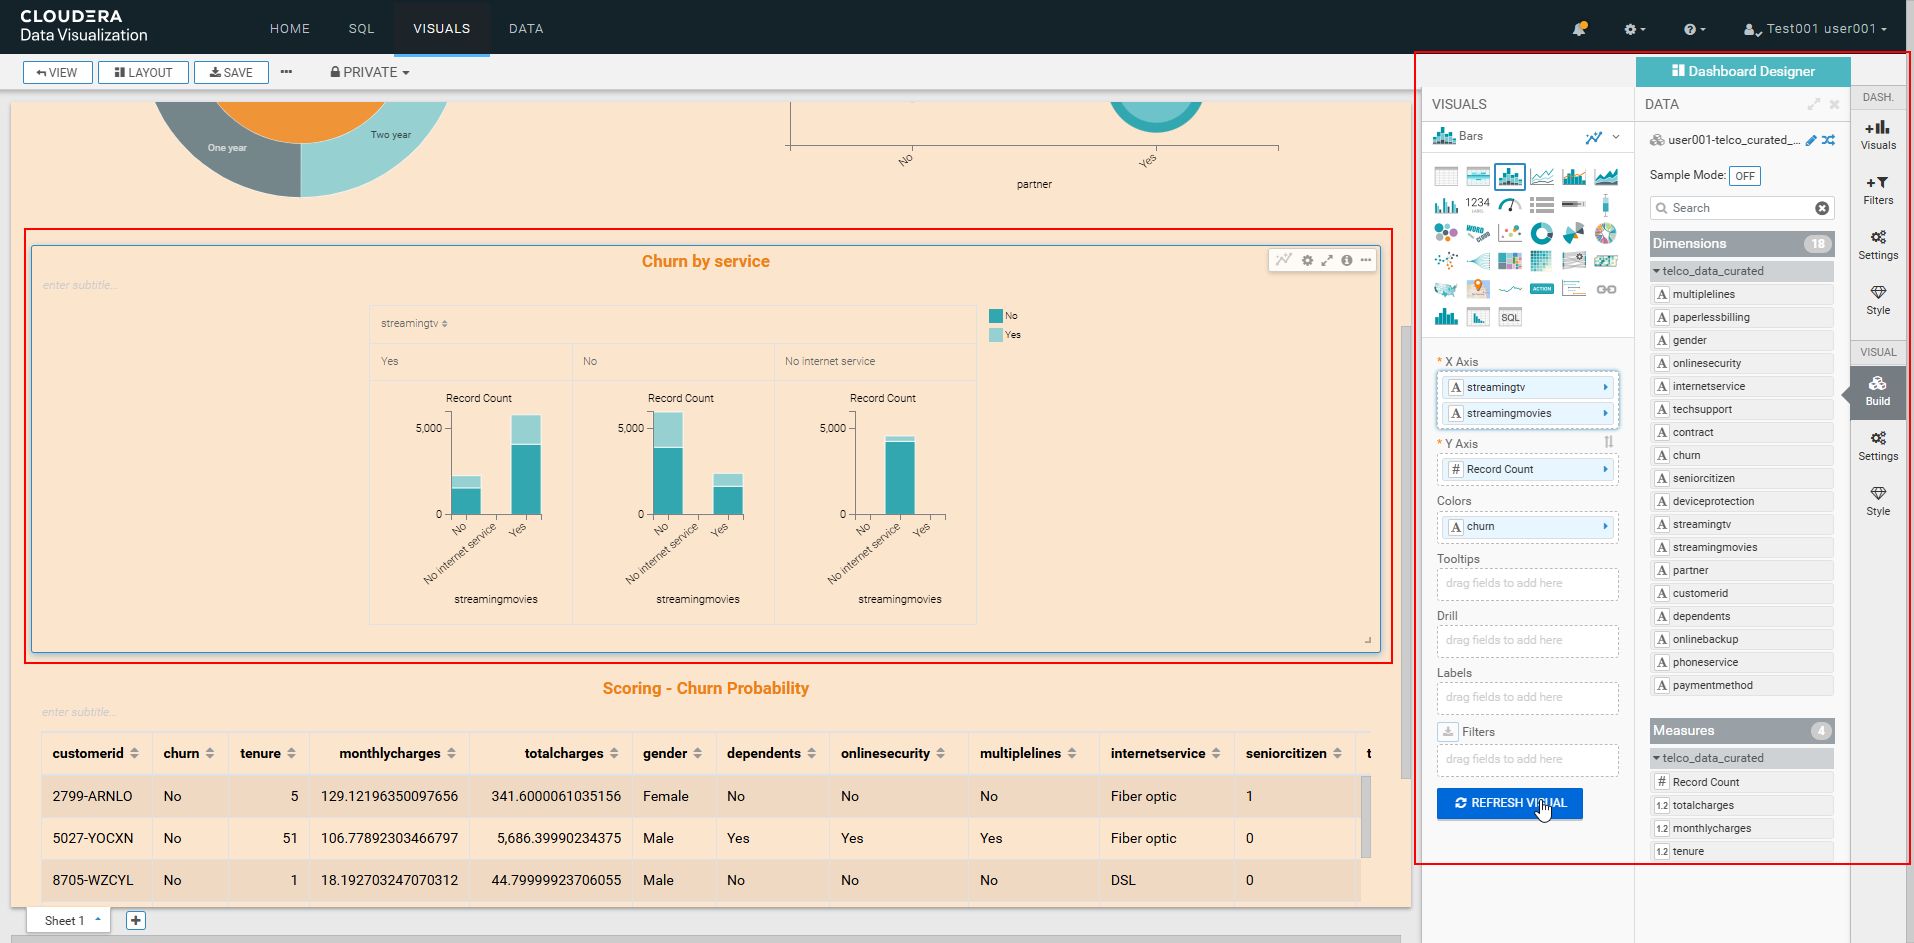Select the Word Cloud visual type
This screenshot has width=1914, height=943.
pyautogui.click(x=1478, y=233)
